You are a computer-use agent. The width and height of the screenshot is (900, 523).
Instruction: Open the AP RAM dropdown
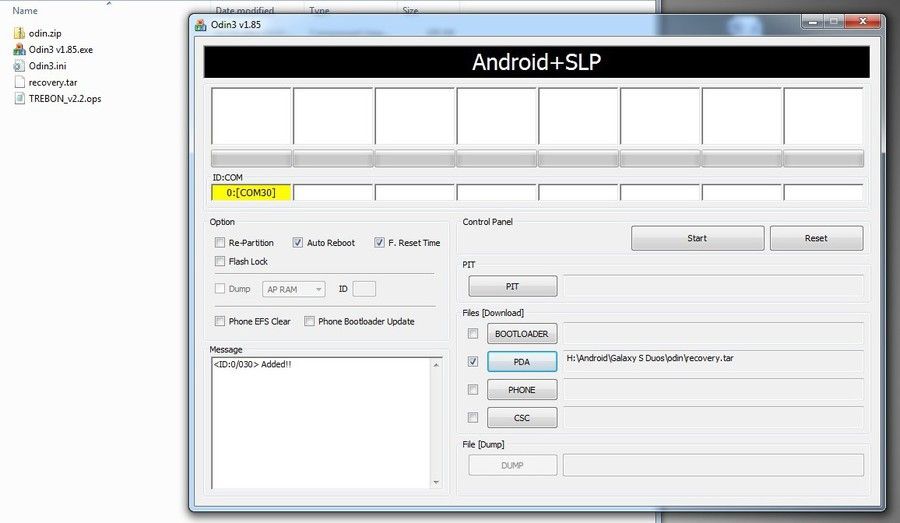(x=294, y=289)
